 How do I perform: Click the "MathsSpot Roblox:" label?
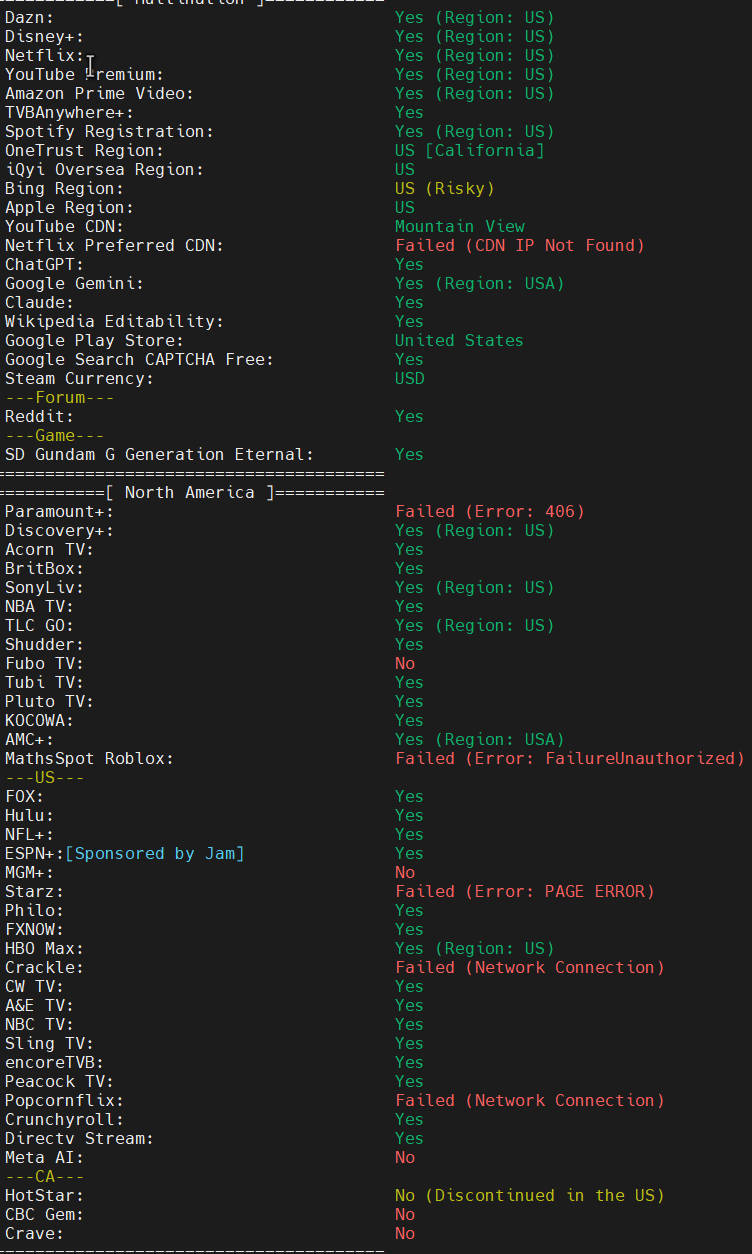tap(89, 758)
